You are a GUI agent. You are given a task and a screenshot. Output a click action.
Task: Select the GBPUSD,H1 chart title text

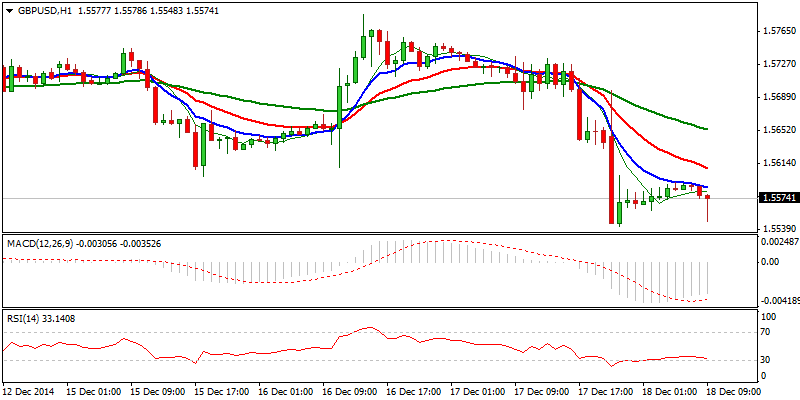[43, 11]
